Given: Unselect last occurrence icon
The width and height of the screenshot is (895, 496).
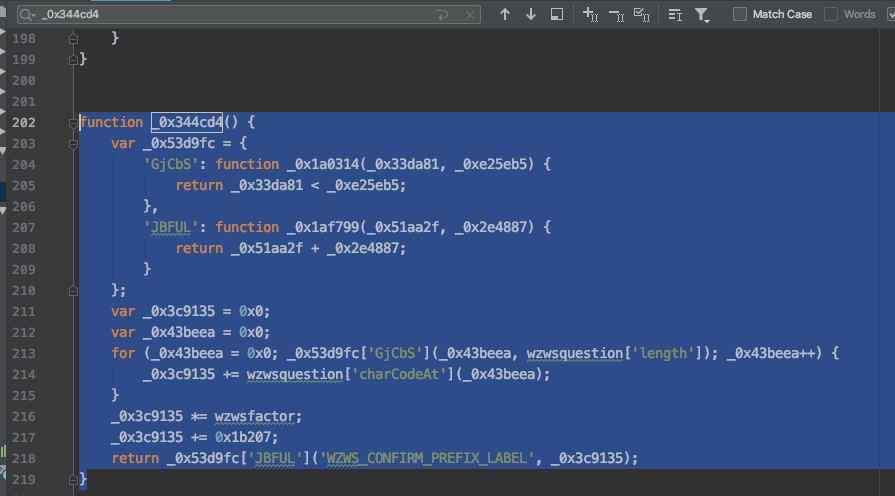Looking at the screenshot, I should [x=616, y=14].
